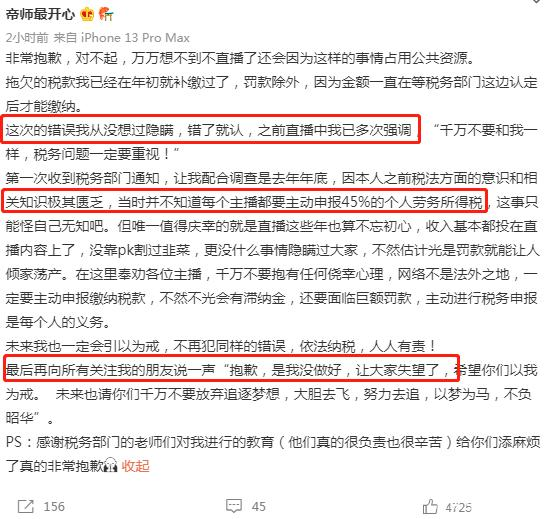Open the post via the 2小时前 timestamp
This screenshot has height=519, width=549.
[x=27, y=37]
